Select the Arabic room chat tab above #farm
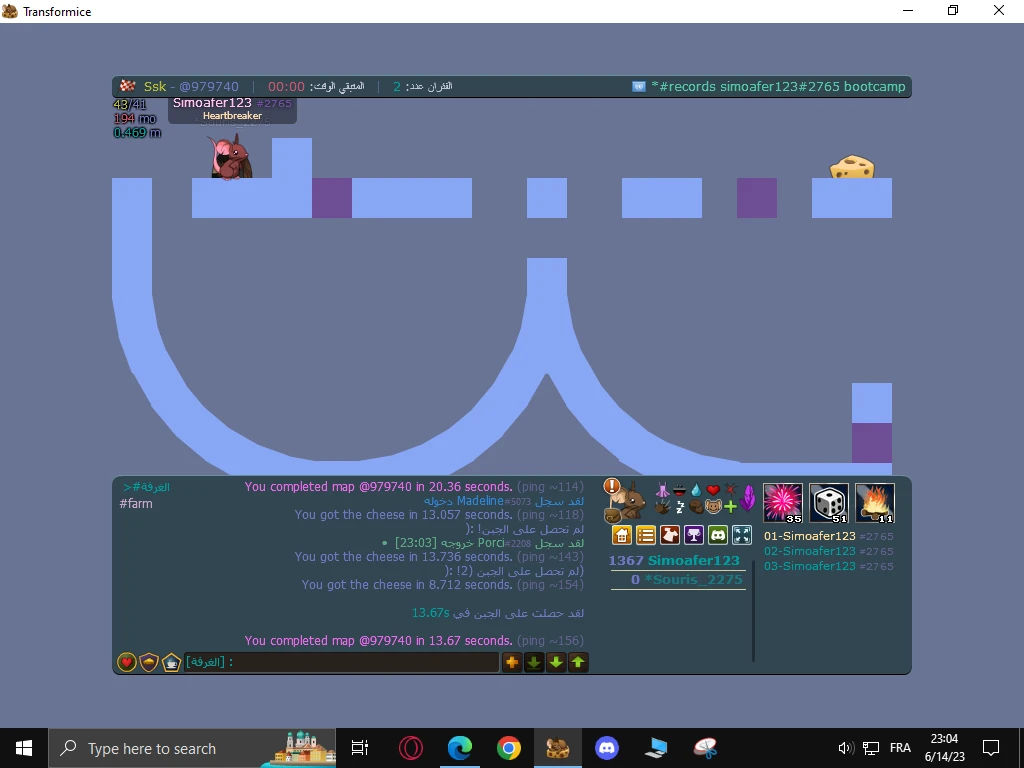This screenshot has height=768, width=1024. 146,487
